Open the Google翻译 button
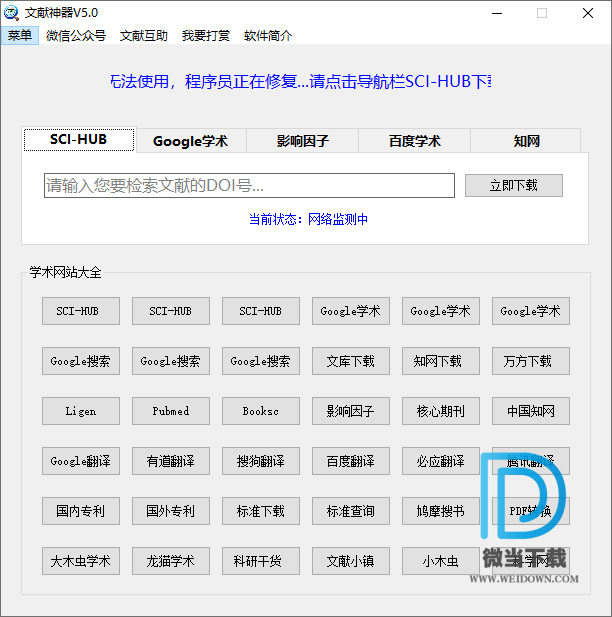 [81, 461]
